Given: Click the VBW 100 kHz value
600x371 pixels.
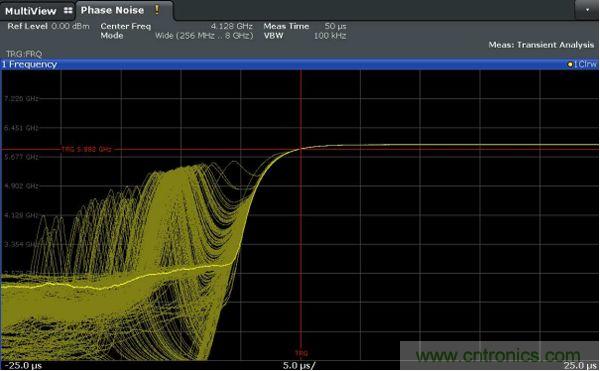Looking at the screenshot, I should pos(330,36).
